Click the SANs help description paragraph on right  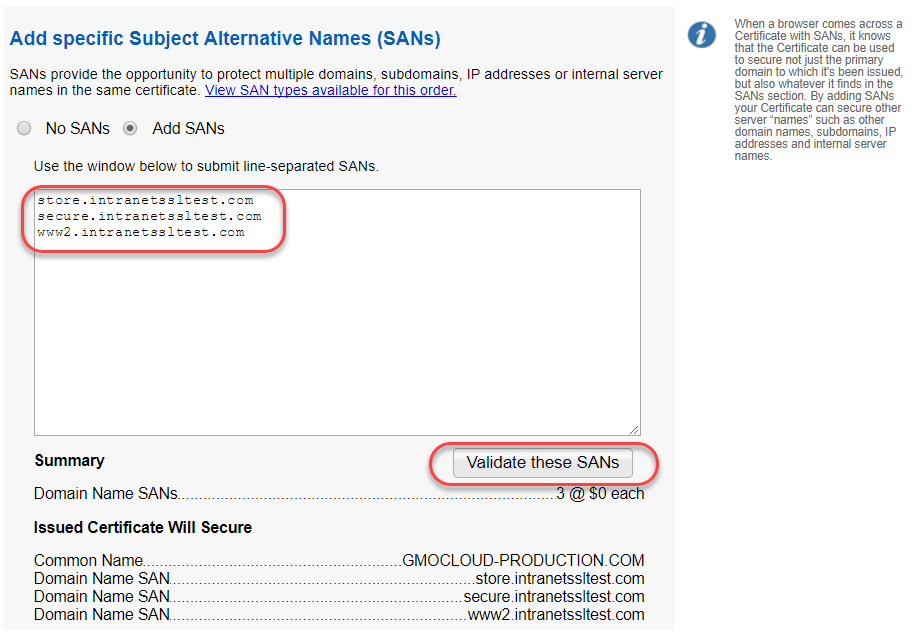pyautogui.click(x=817, y=90)
